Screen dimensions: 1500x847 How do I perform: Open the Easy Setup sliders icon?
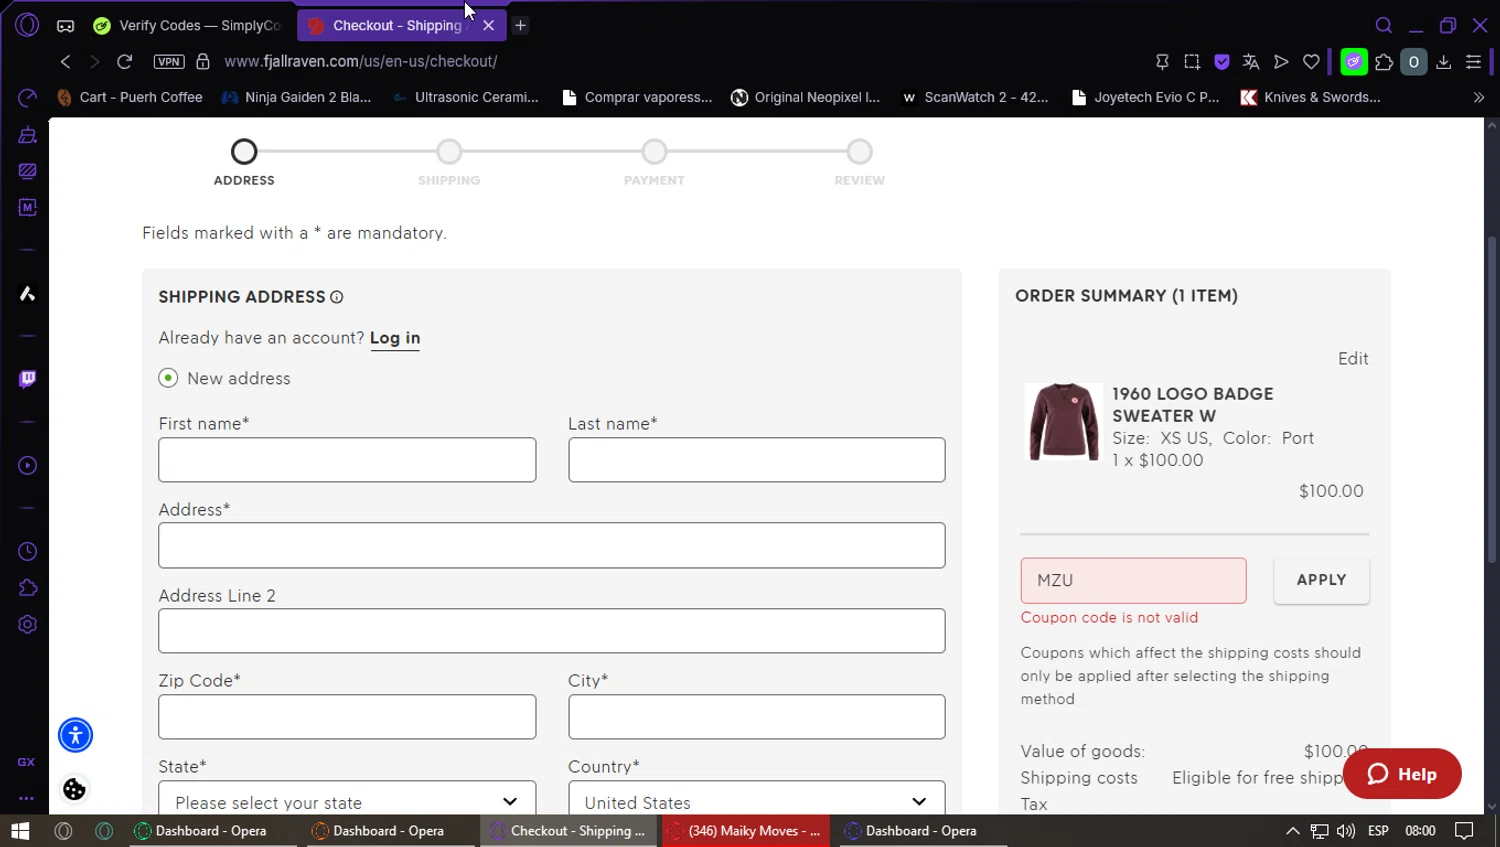click(1473, 62)
